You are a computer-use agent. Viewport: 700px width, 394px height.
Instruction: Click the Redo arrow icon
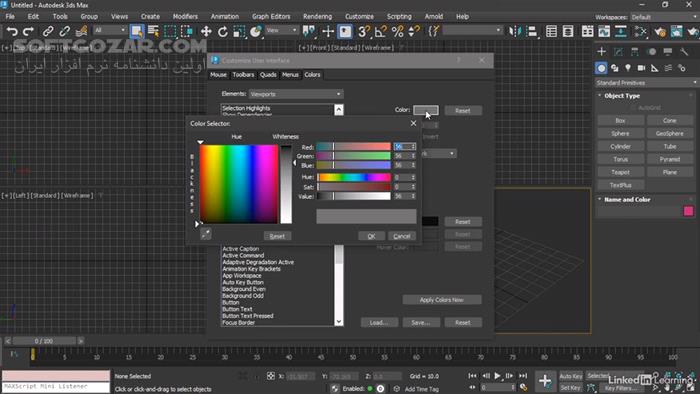point(29,31)
